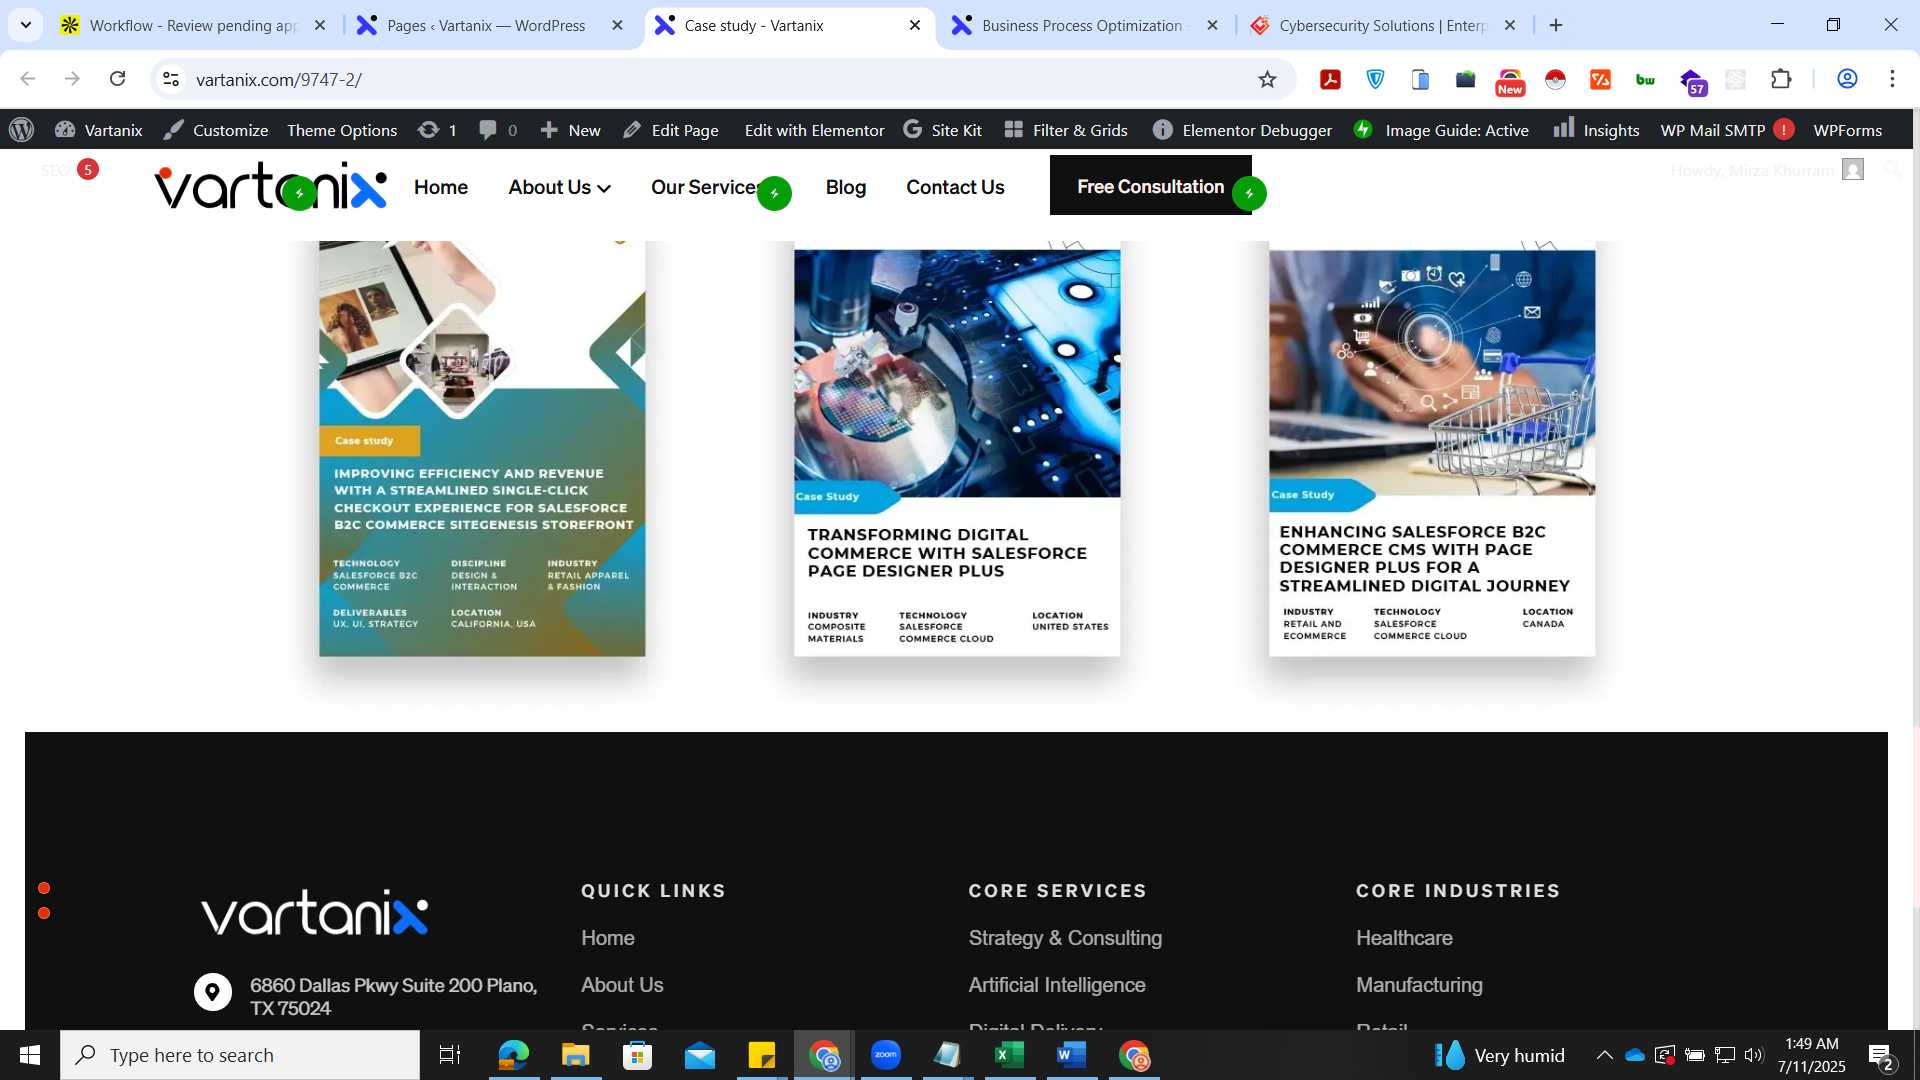Viewport: 1920px width, 1080px height.
Task: Click the comments bubble in admin bar
Action: (498, 130)
